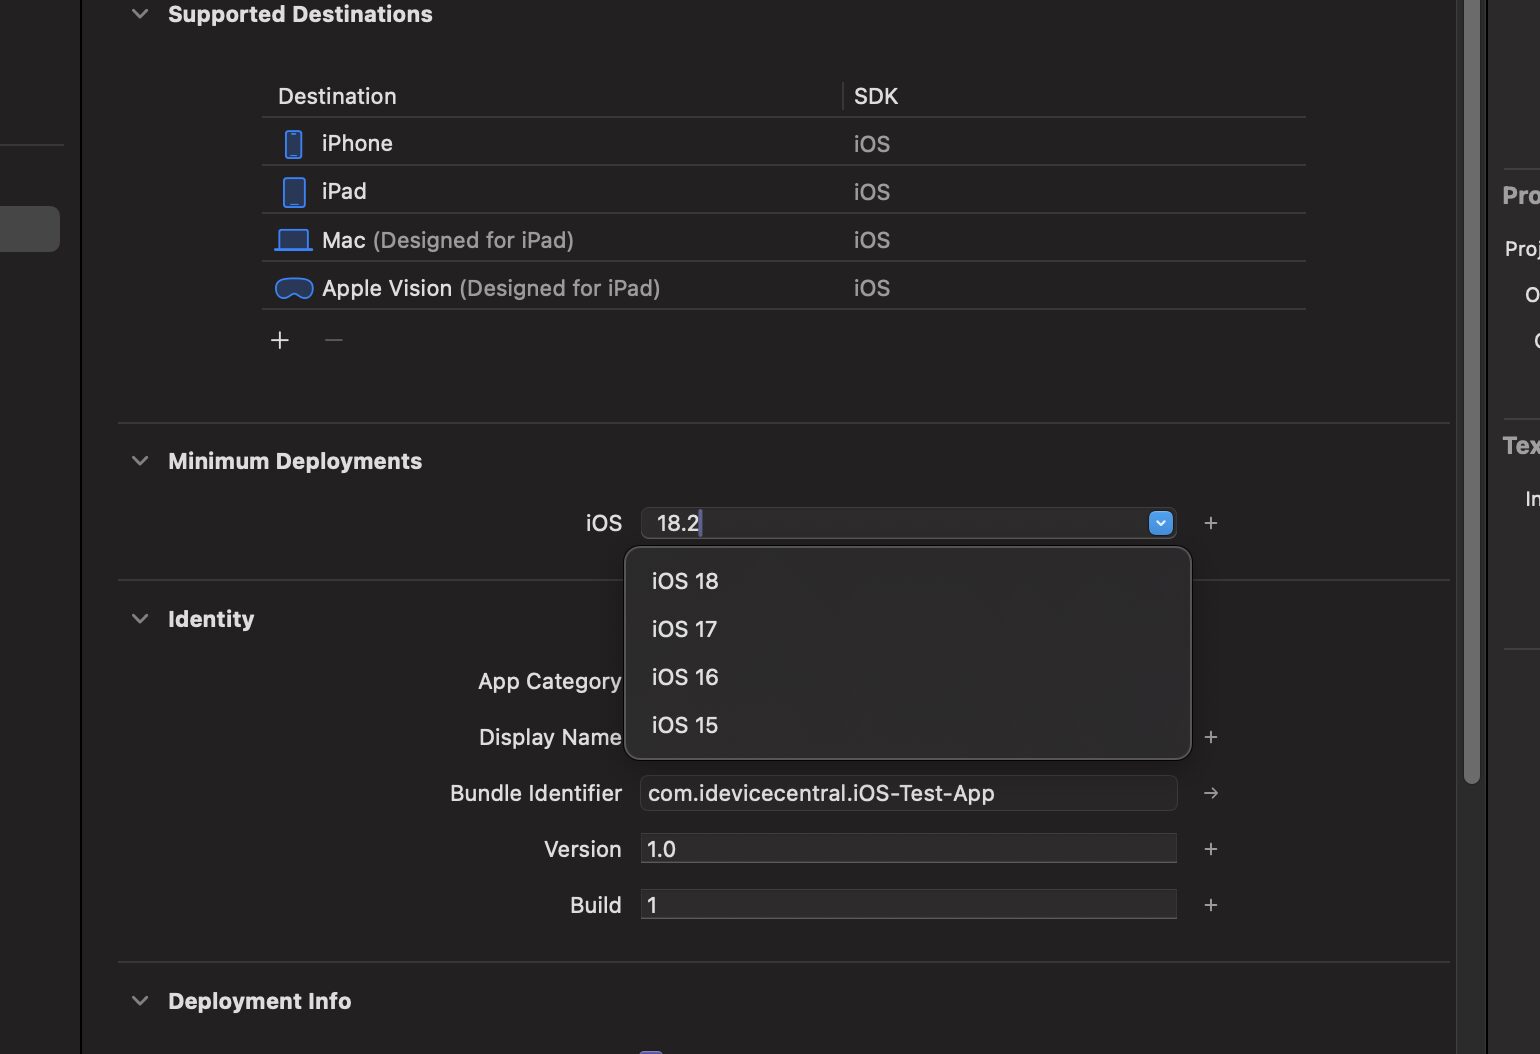Collapse the Supported Destinations section
Image resolution: width=1540 pixels, height=1054 pixels.
[139, 14]
